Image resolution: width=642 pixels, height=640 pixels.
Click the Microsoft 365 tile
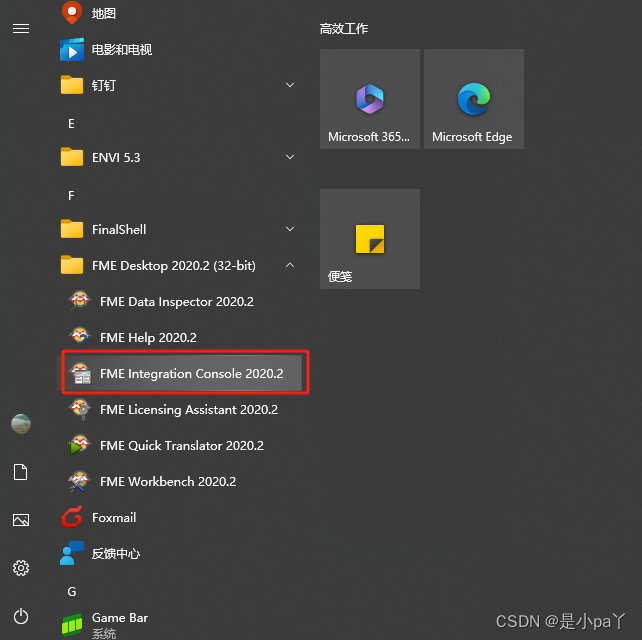pos(370,99)
